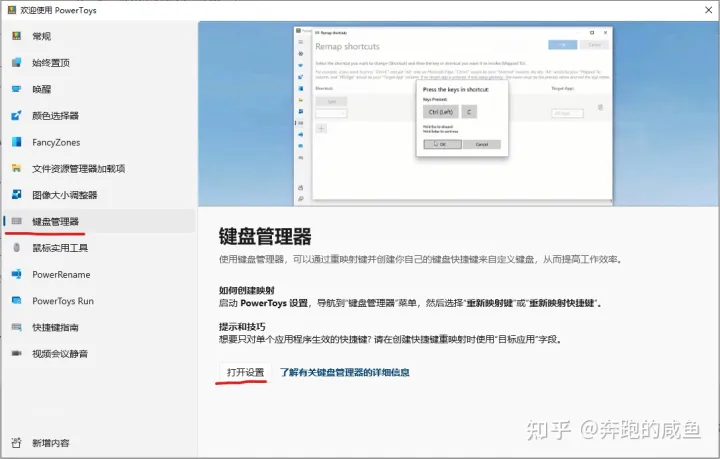Click the PowerRename icon
This screenshot has width=720, height=459.
click(17, 274)
